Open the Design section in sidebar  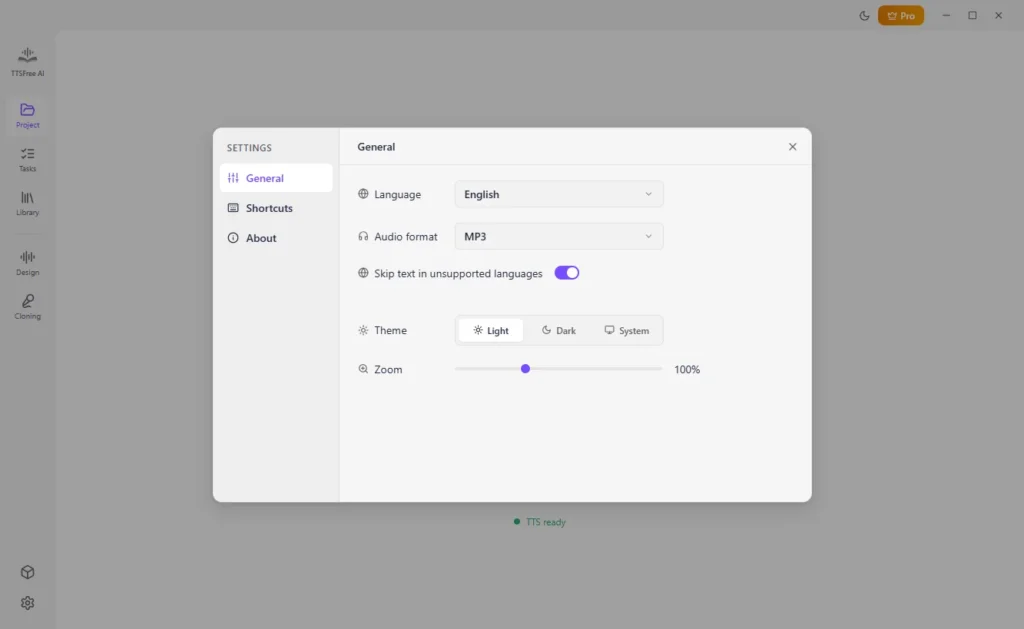(x=27, y=263)
